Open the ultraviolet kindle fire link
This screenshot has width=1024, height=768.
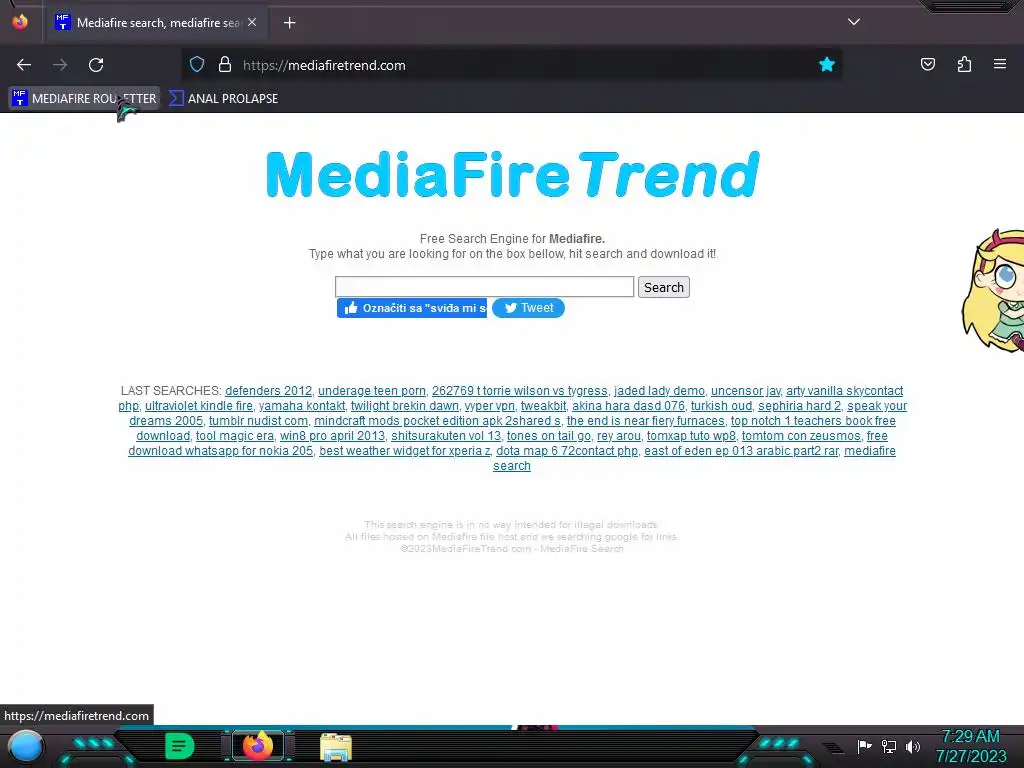[x=199, y=406]
